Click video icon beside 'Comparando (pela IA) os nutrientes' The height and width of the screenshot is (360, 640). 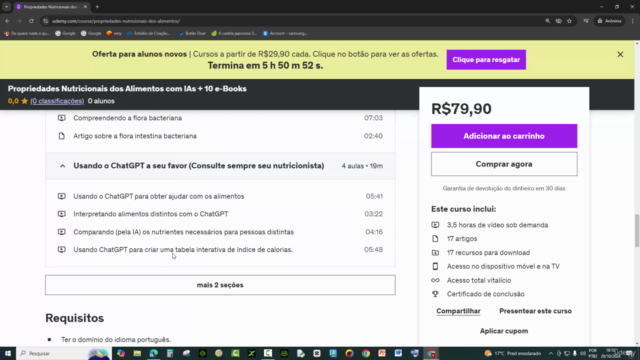tap(62, 232)
